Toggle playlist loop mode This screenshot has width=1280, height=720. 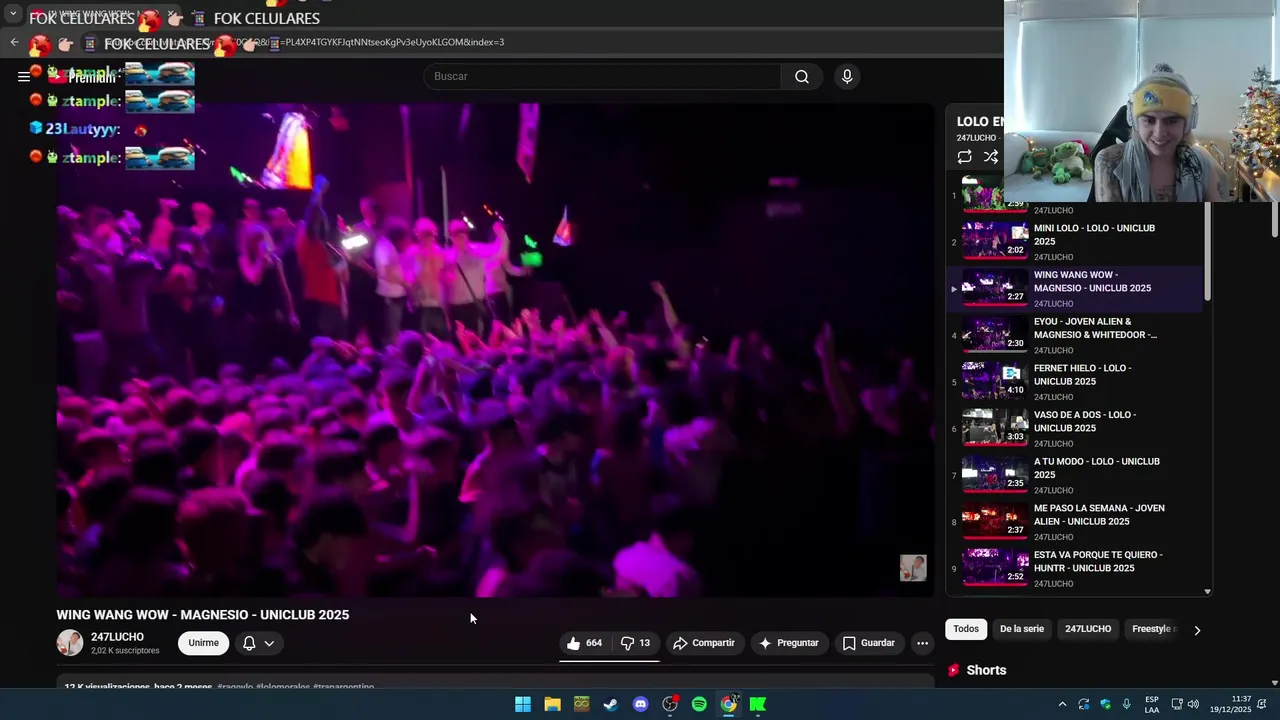point(964,157)
